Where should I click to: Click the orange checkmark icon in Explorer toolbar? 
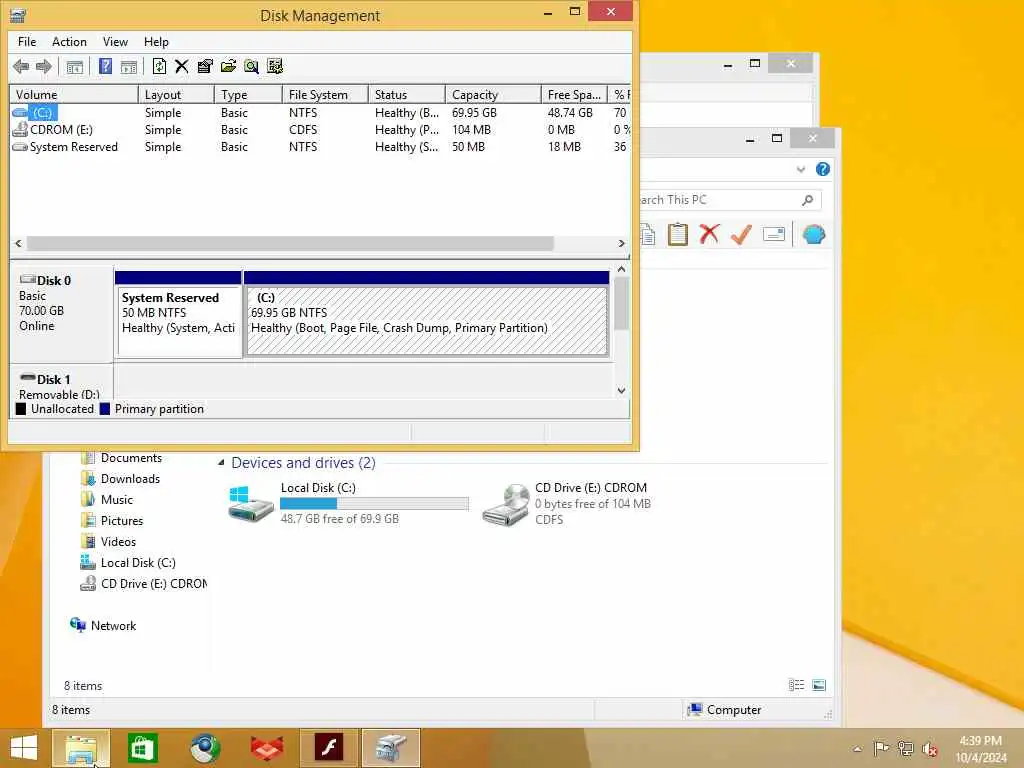tap(741, 234)
